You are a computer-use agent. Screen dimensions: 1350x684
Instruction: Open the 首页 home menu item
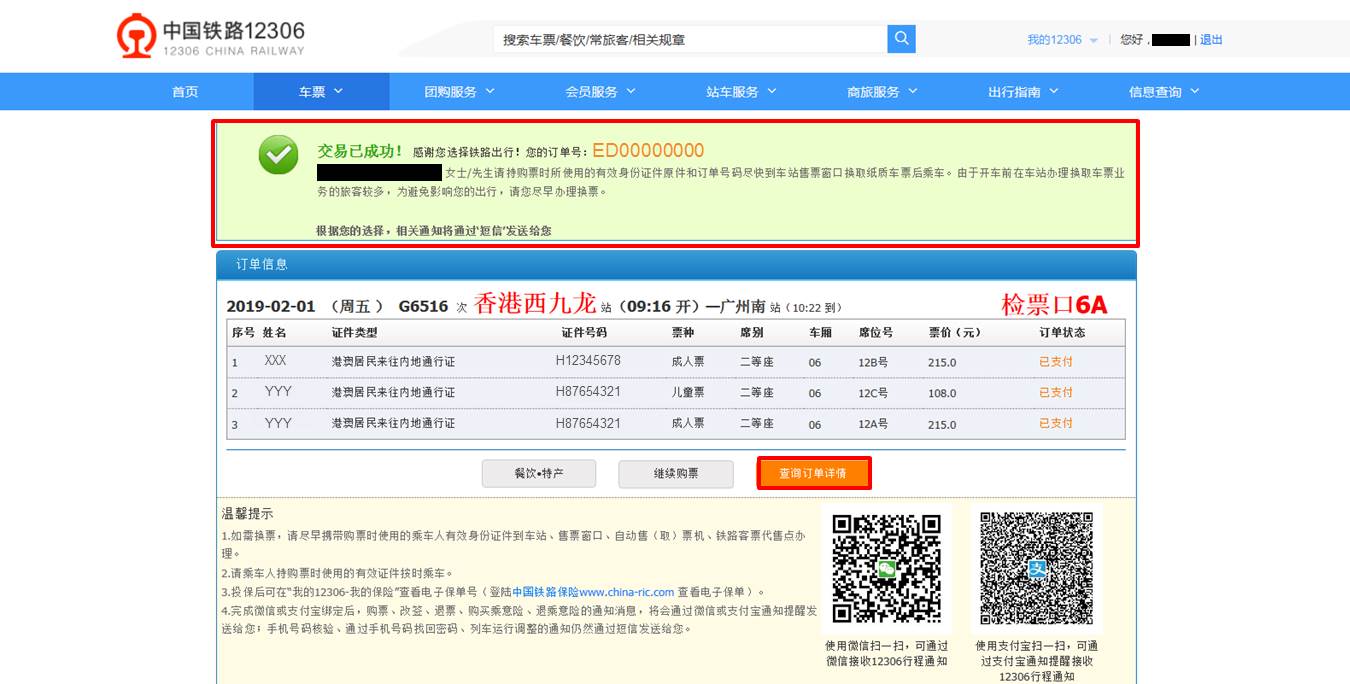pos(183,90)
